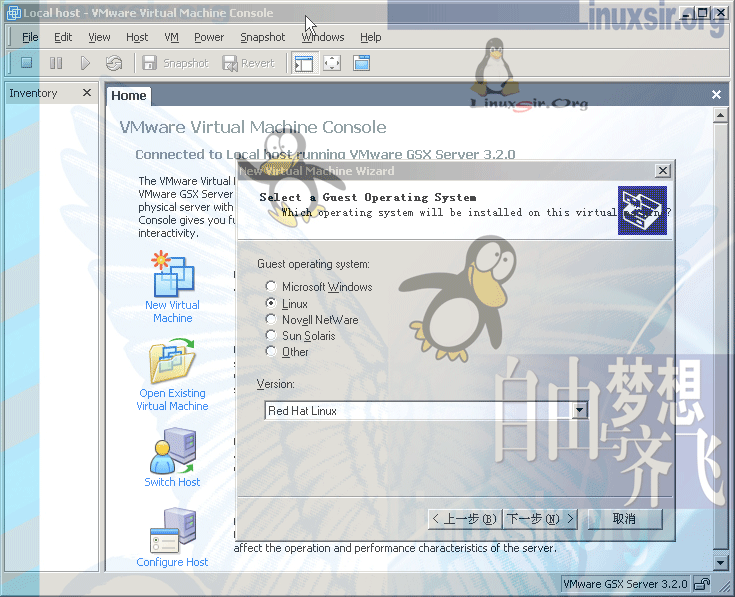This screenshot has width=735, height=597.
Task: Select the Novell NetWare radio button
Action: click(x=270, y=319)
